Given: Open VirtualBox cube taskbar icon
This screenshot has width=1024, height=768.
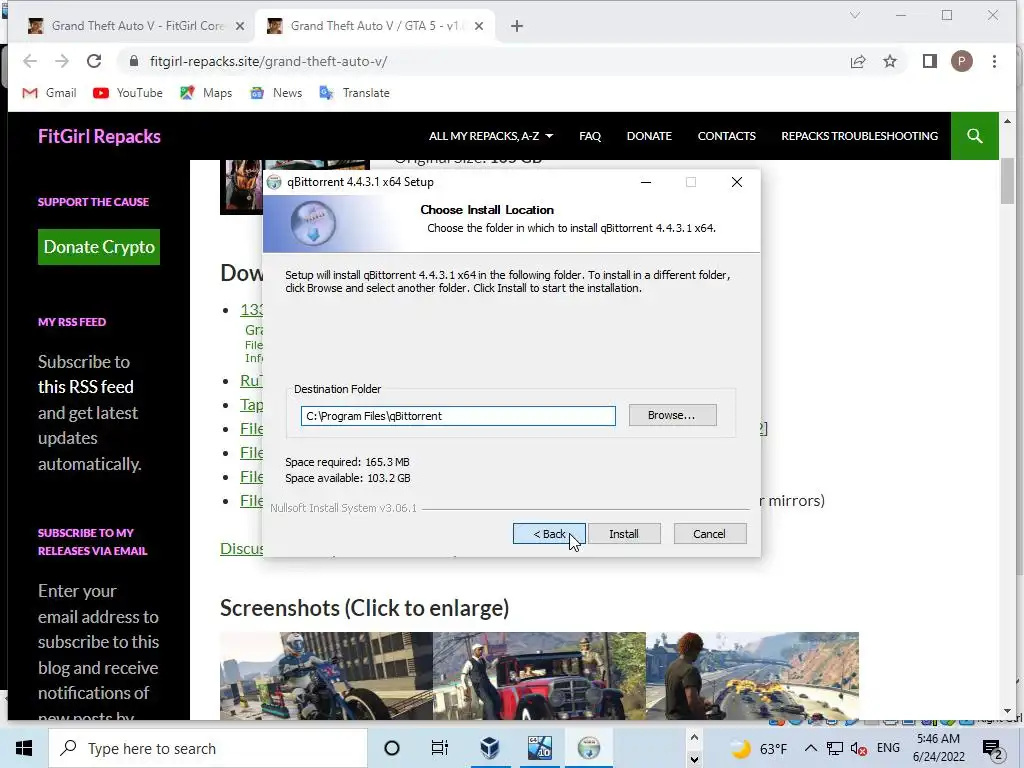Looking at the screenshot, I should (489, 748).
